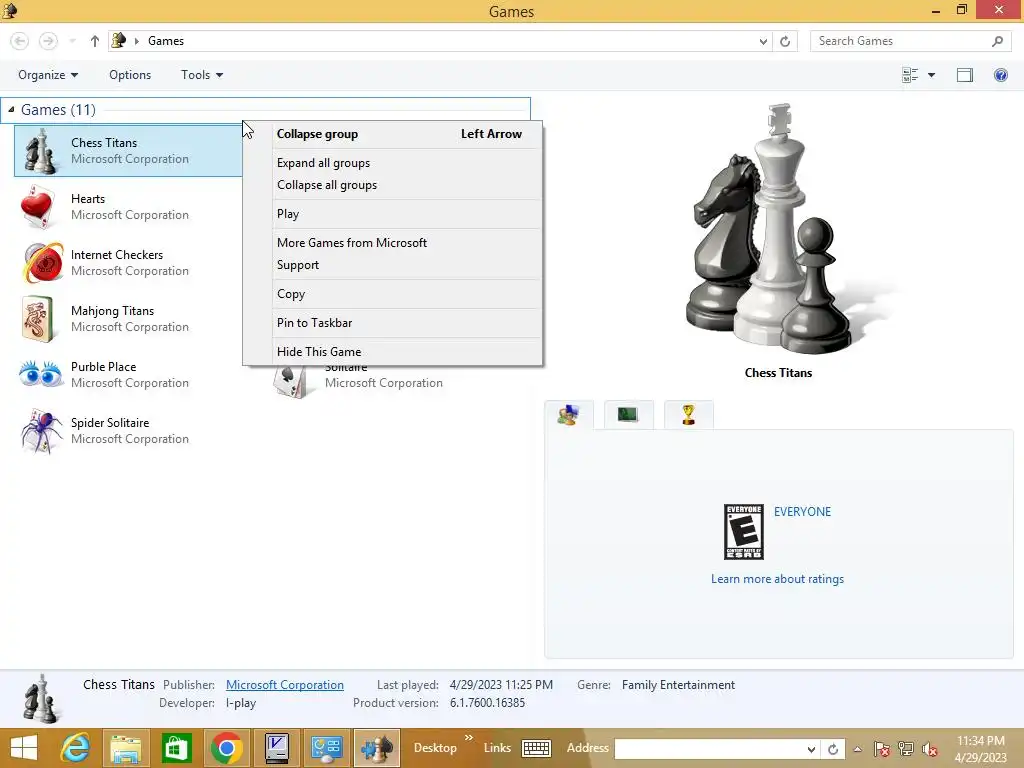Open the Windows Store taskbar icon
Viewport: 1024px width, 768px height.
(176, 748)
